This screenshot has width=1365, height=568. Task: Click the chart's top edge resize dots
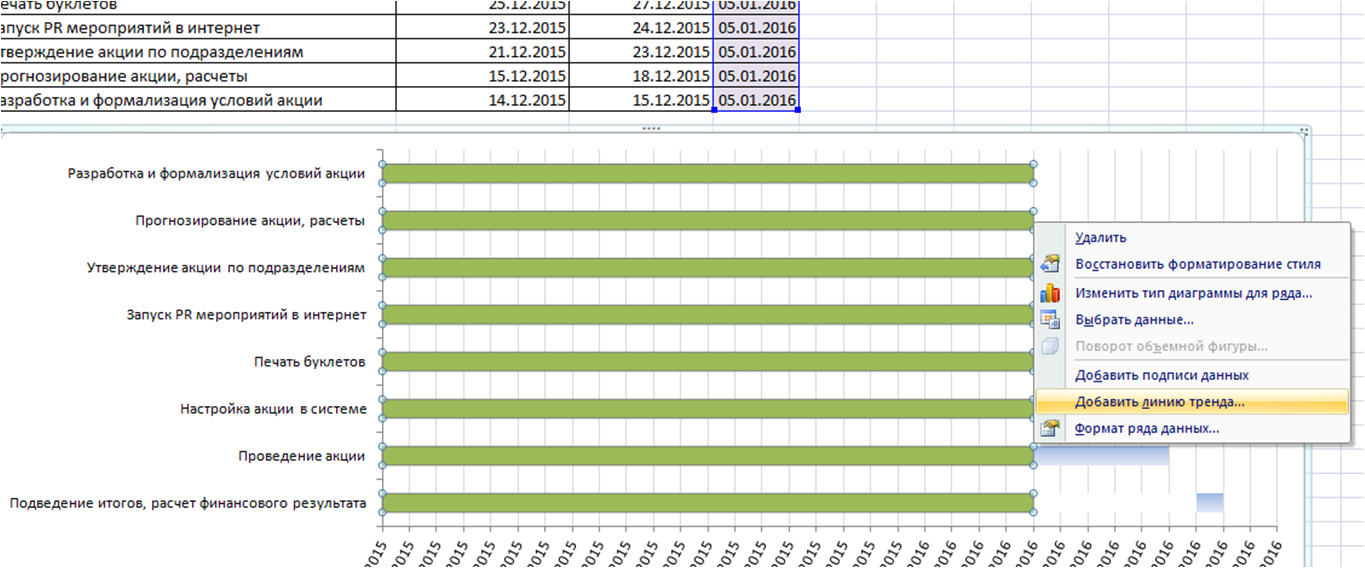652,129
